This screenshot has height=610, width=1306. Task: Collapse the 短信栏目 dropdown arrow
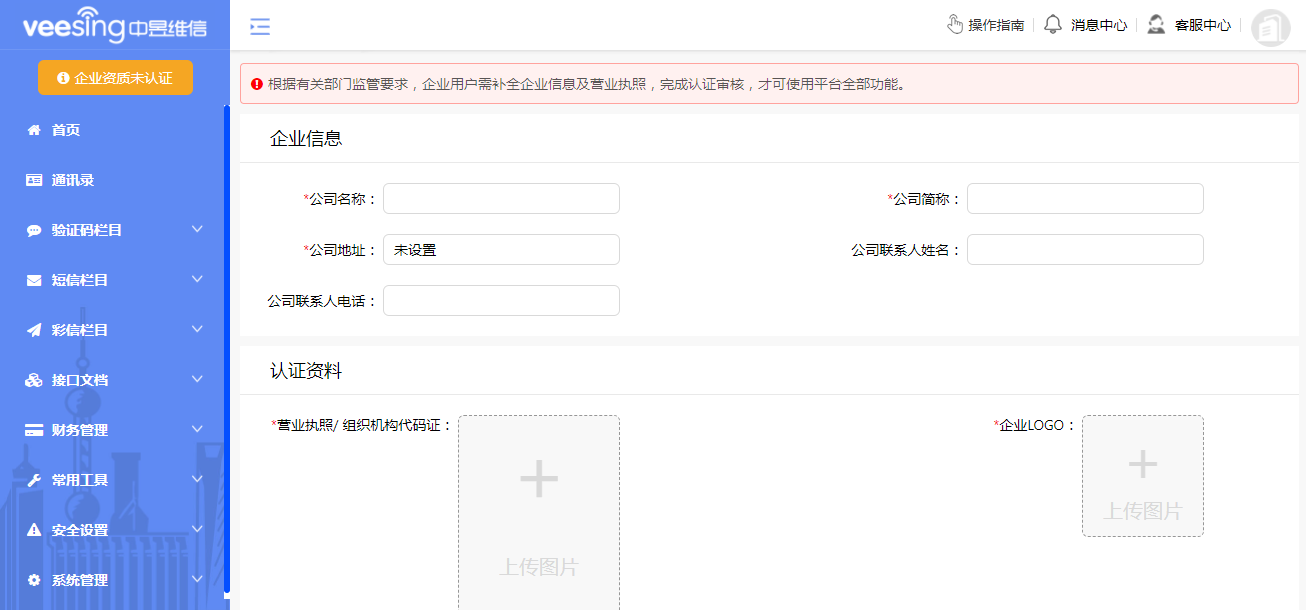[x=197, y=279]
